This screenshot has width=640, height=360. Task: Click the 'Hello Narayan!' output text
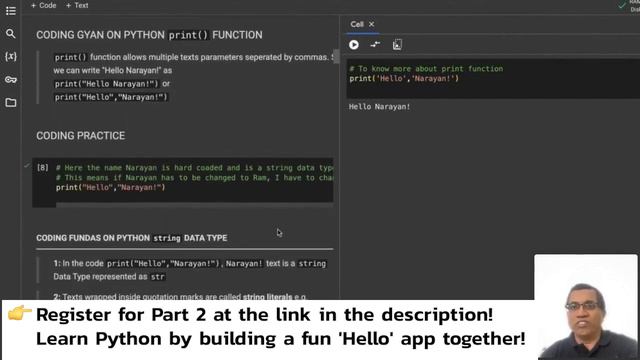coord(379,107)
